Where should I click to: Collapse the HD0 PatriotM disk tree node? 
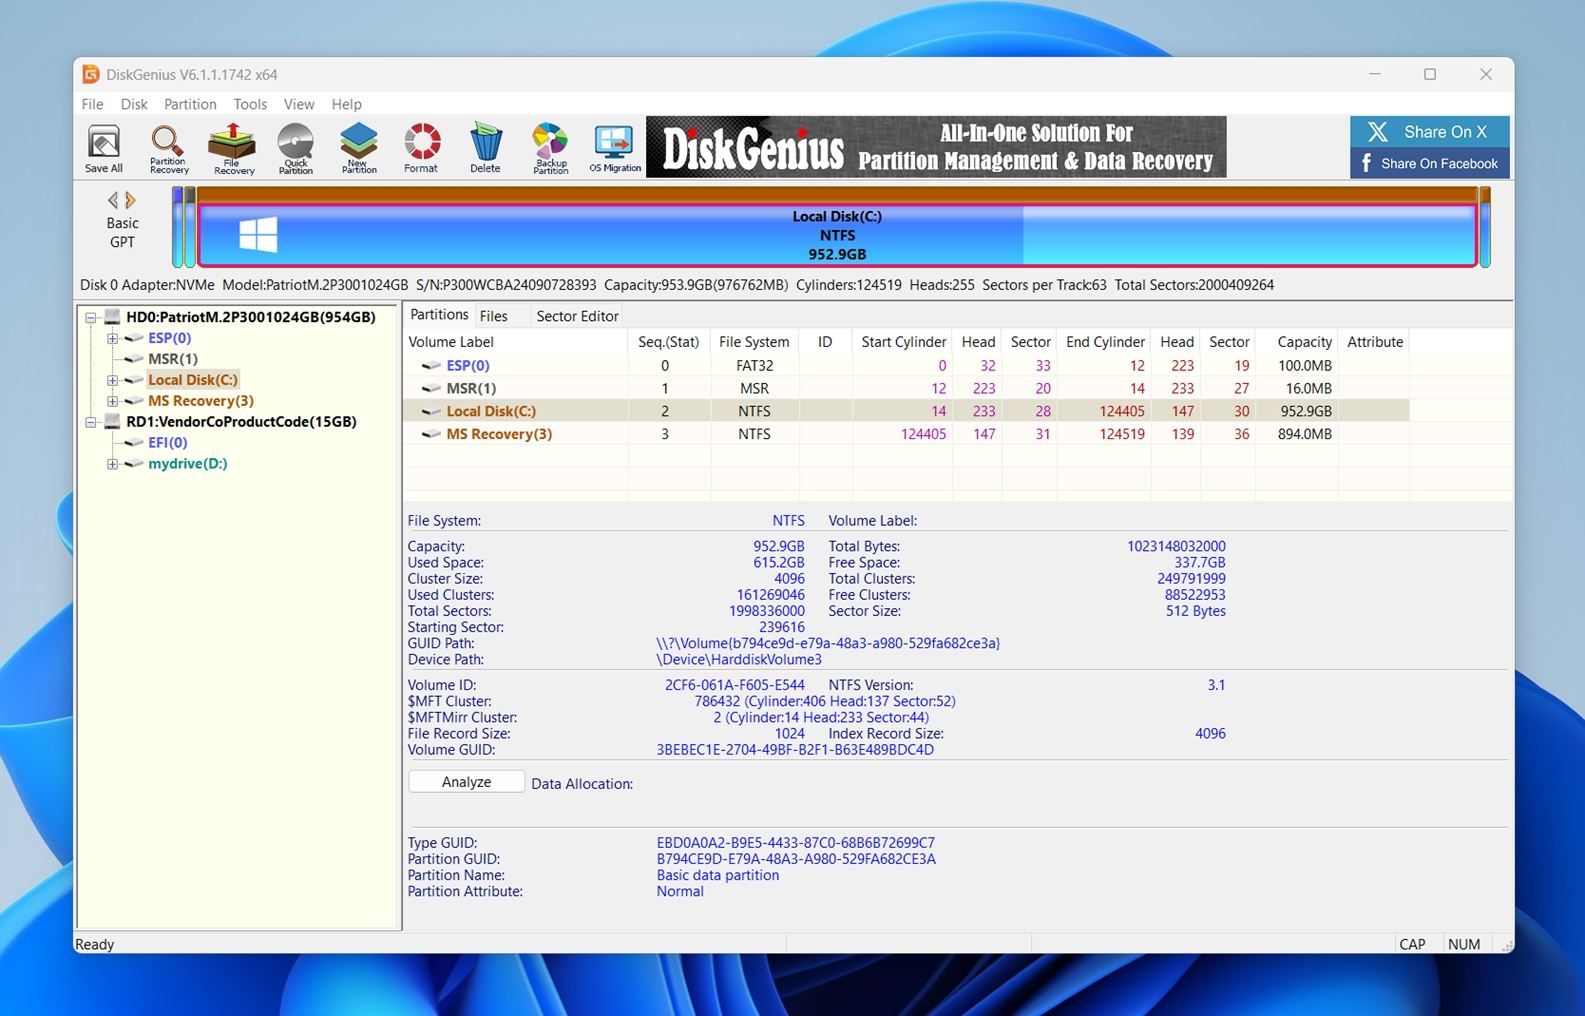[91, 317]
